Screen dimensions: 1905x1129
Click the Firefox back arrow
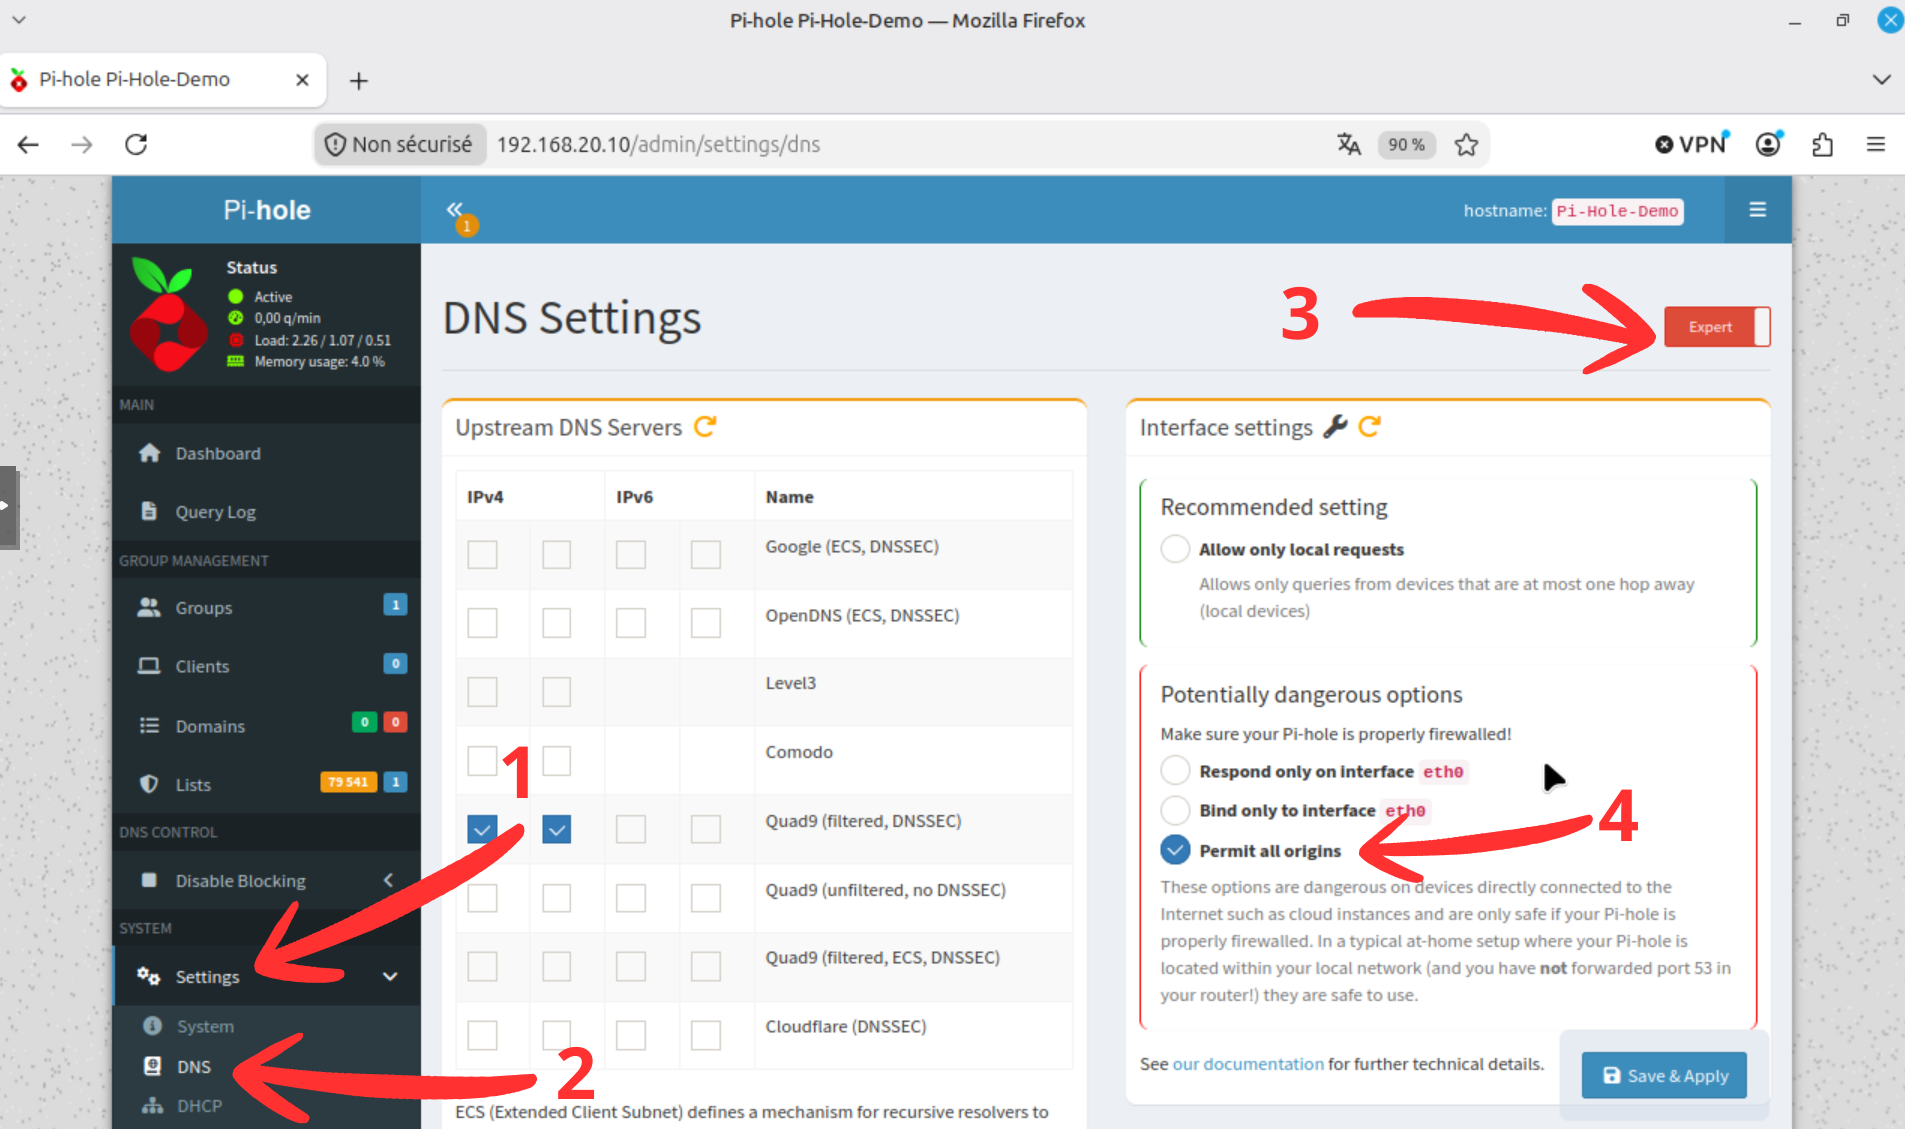28,145
